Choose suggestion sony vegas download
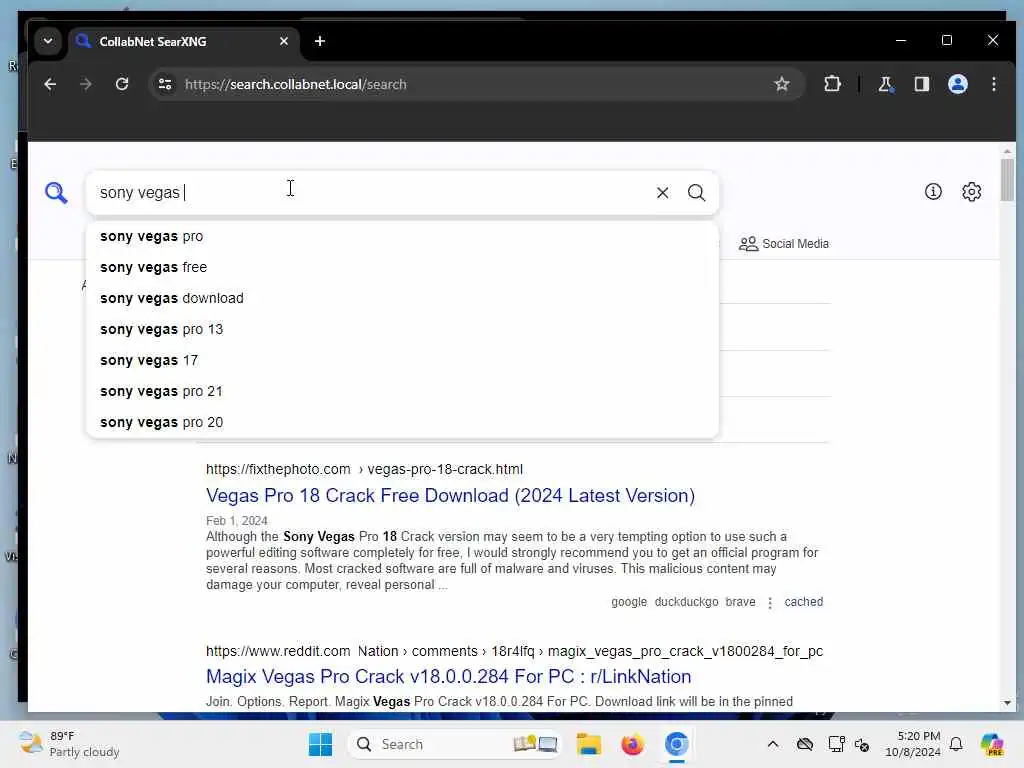 402,298
